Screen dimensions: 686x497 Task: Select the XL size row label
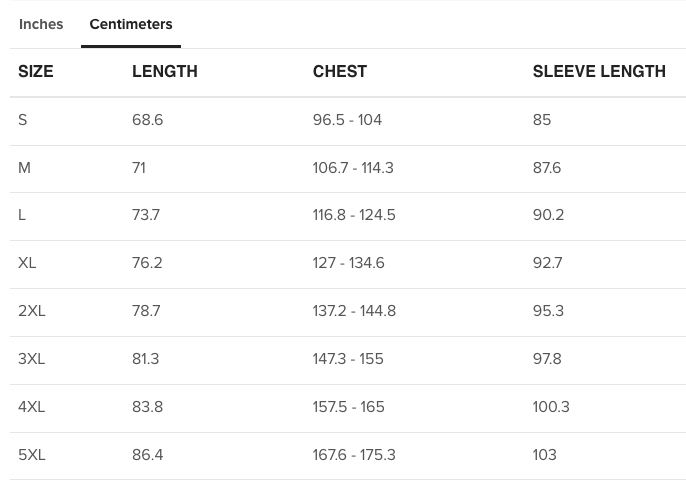tap(27, 263)
